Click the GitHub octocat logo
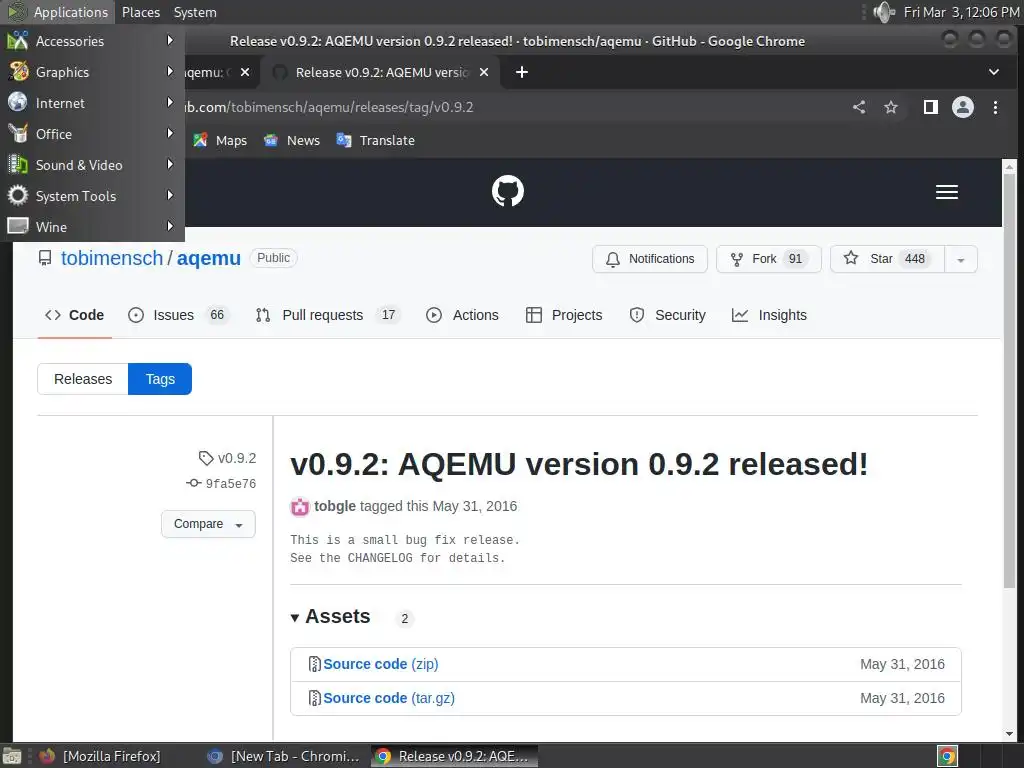Viewport: 1024px width, 768px height. (507, 191)
